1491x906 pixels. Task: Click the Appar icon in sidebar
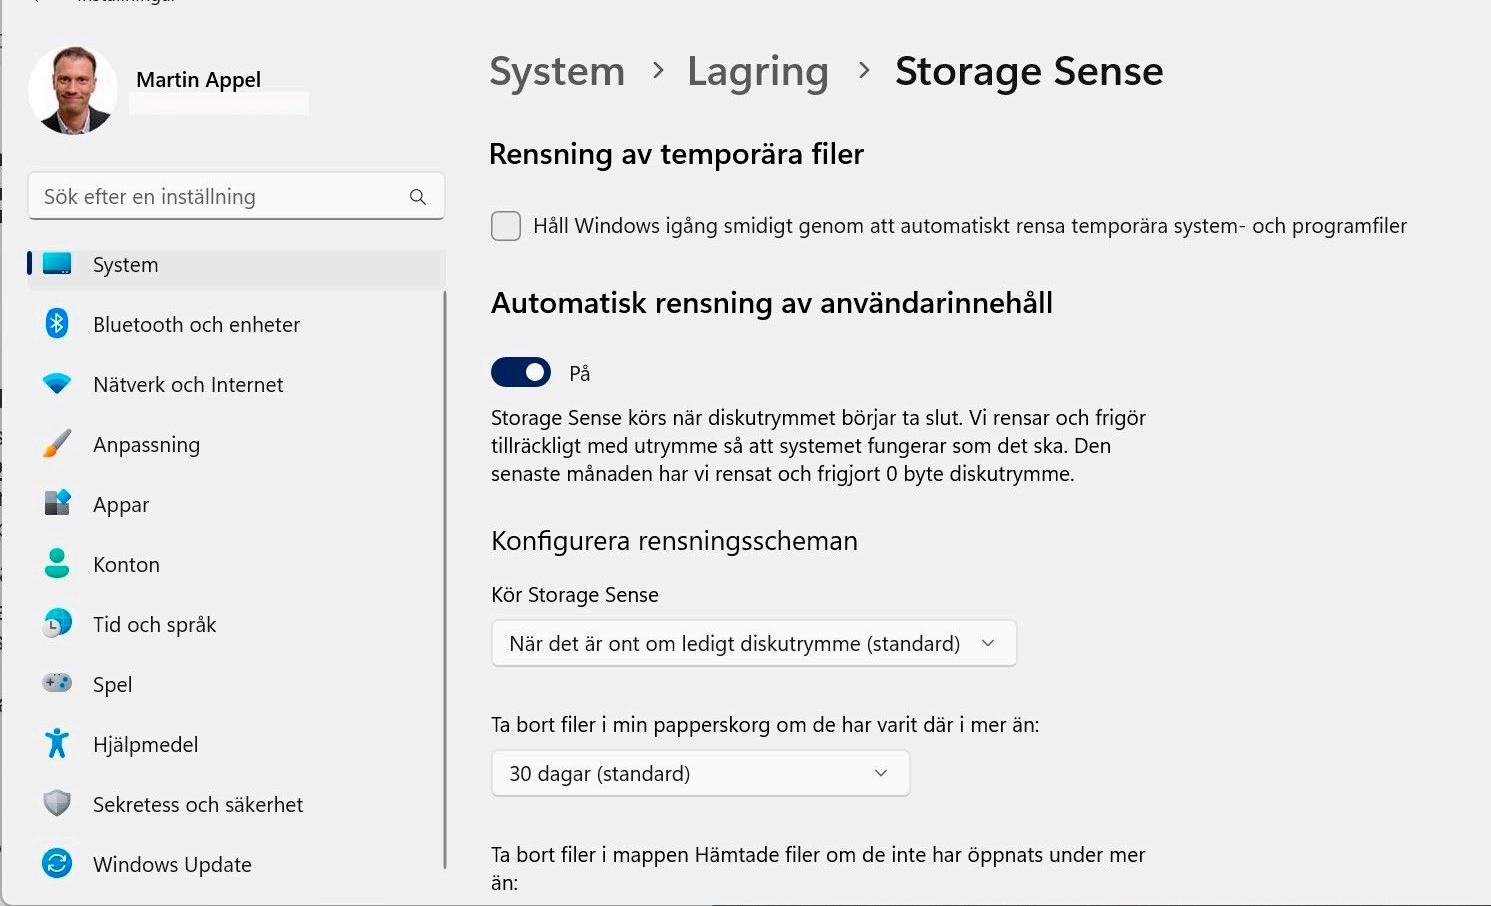[57, 503]
